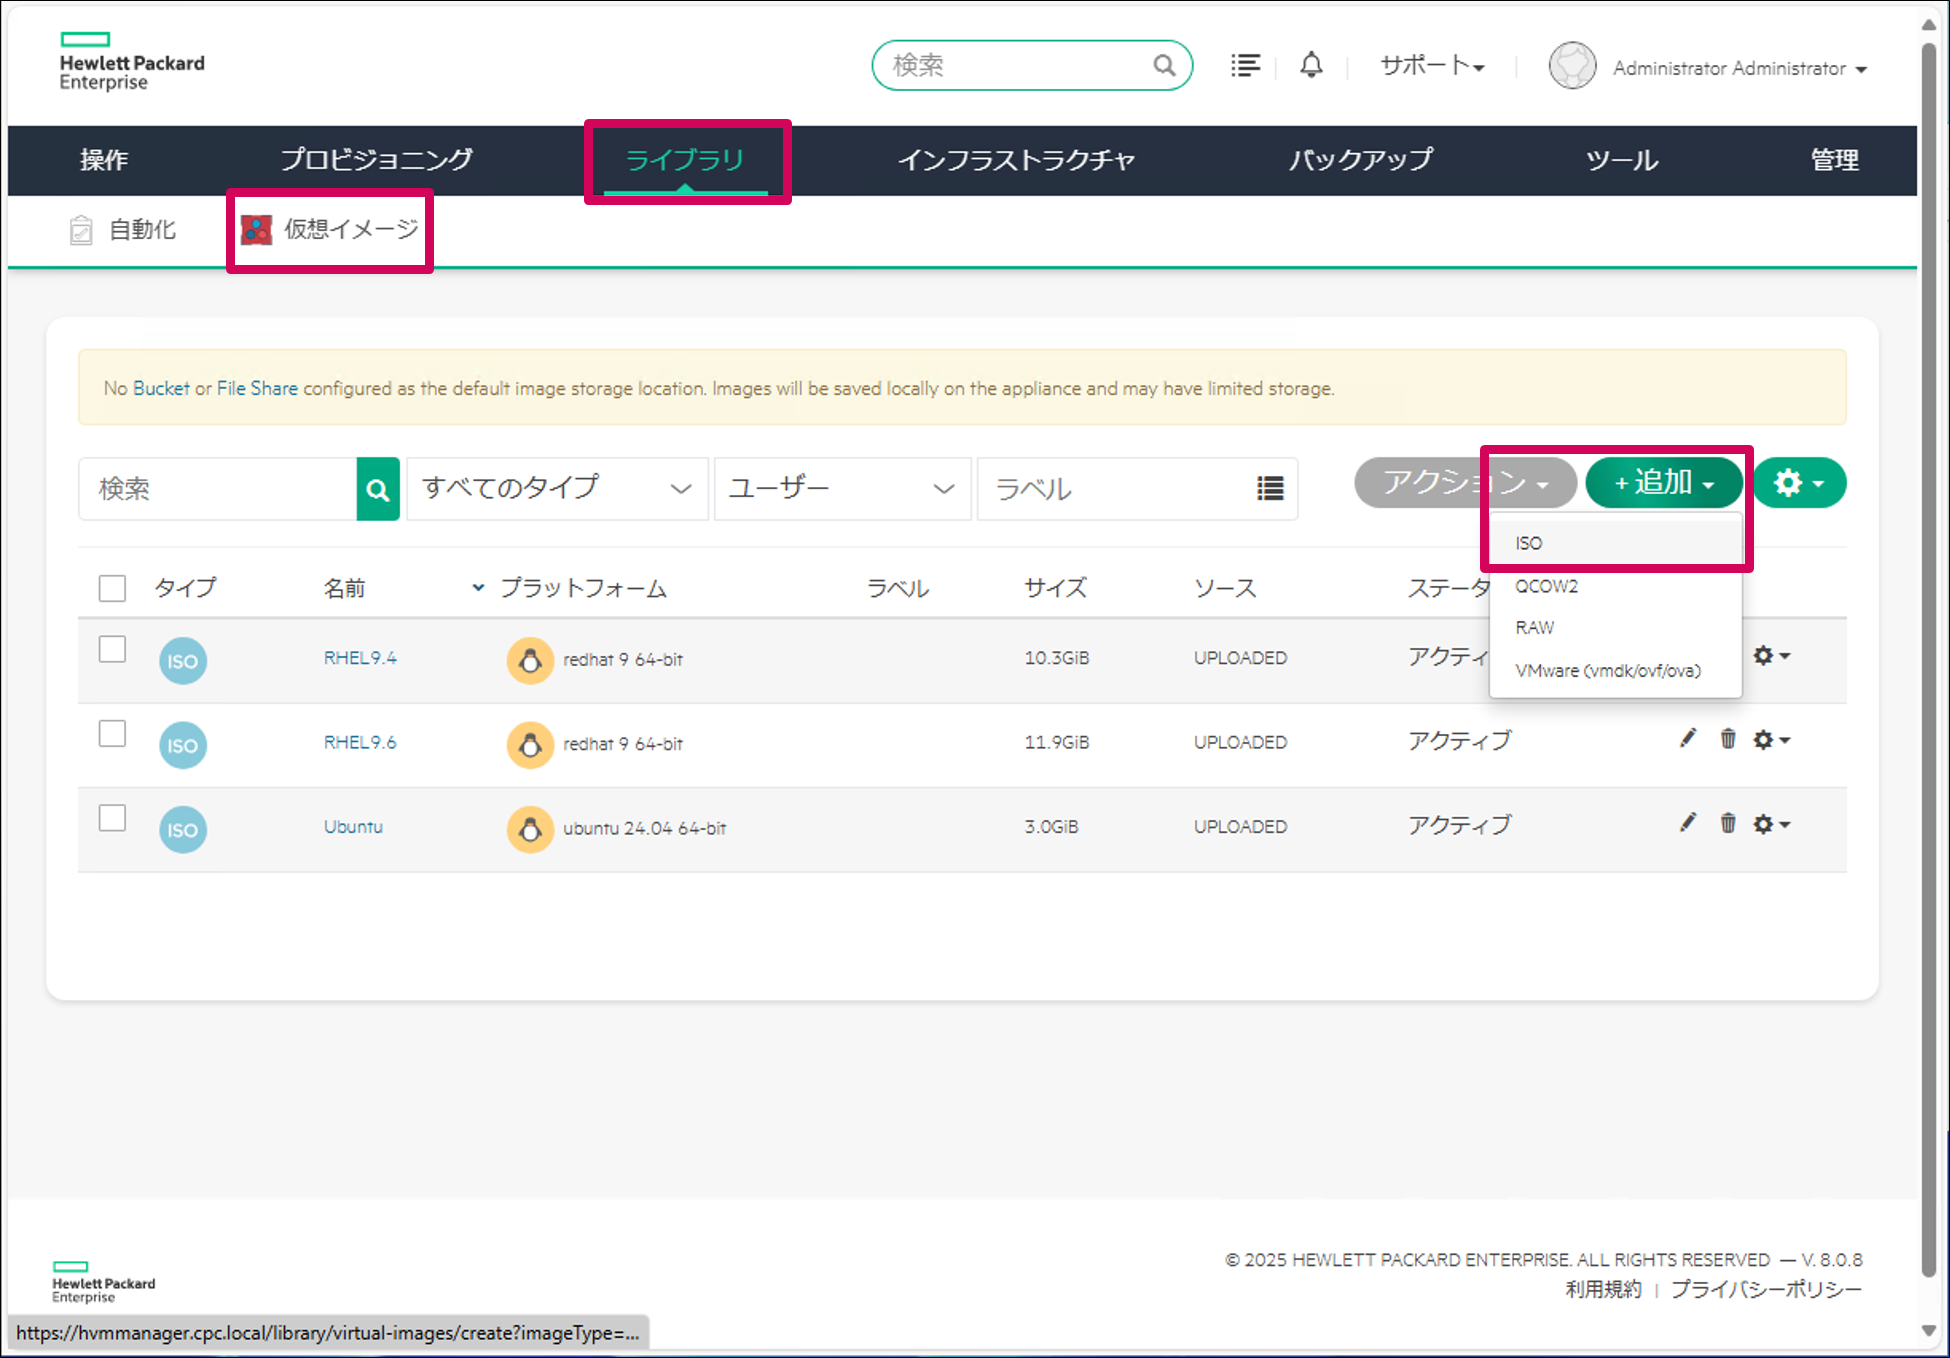Click the +追加 button
The image size is (1950, 1358).
tap(1663, 482)
